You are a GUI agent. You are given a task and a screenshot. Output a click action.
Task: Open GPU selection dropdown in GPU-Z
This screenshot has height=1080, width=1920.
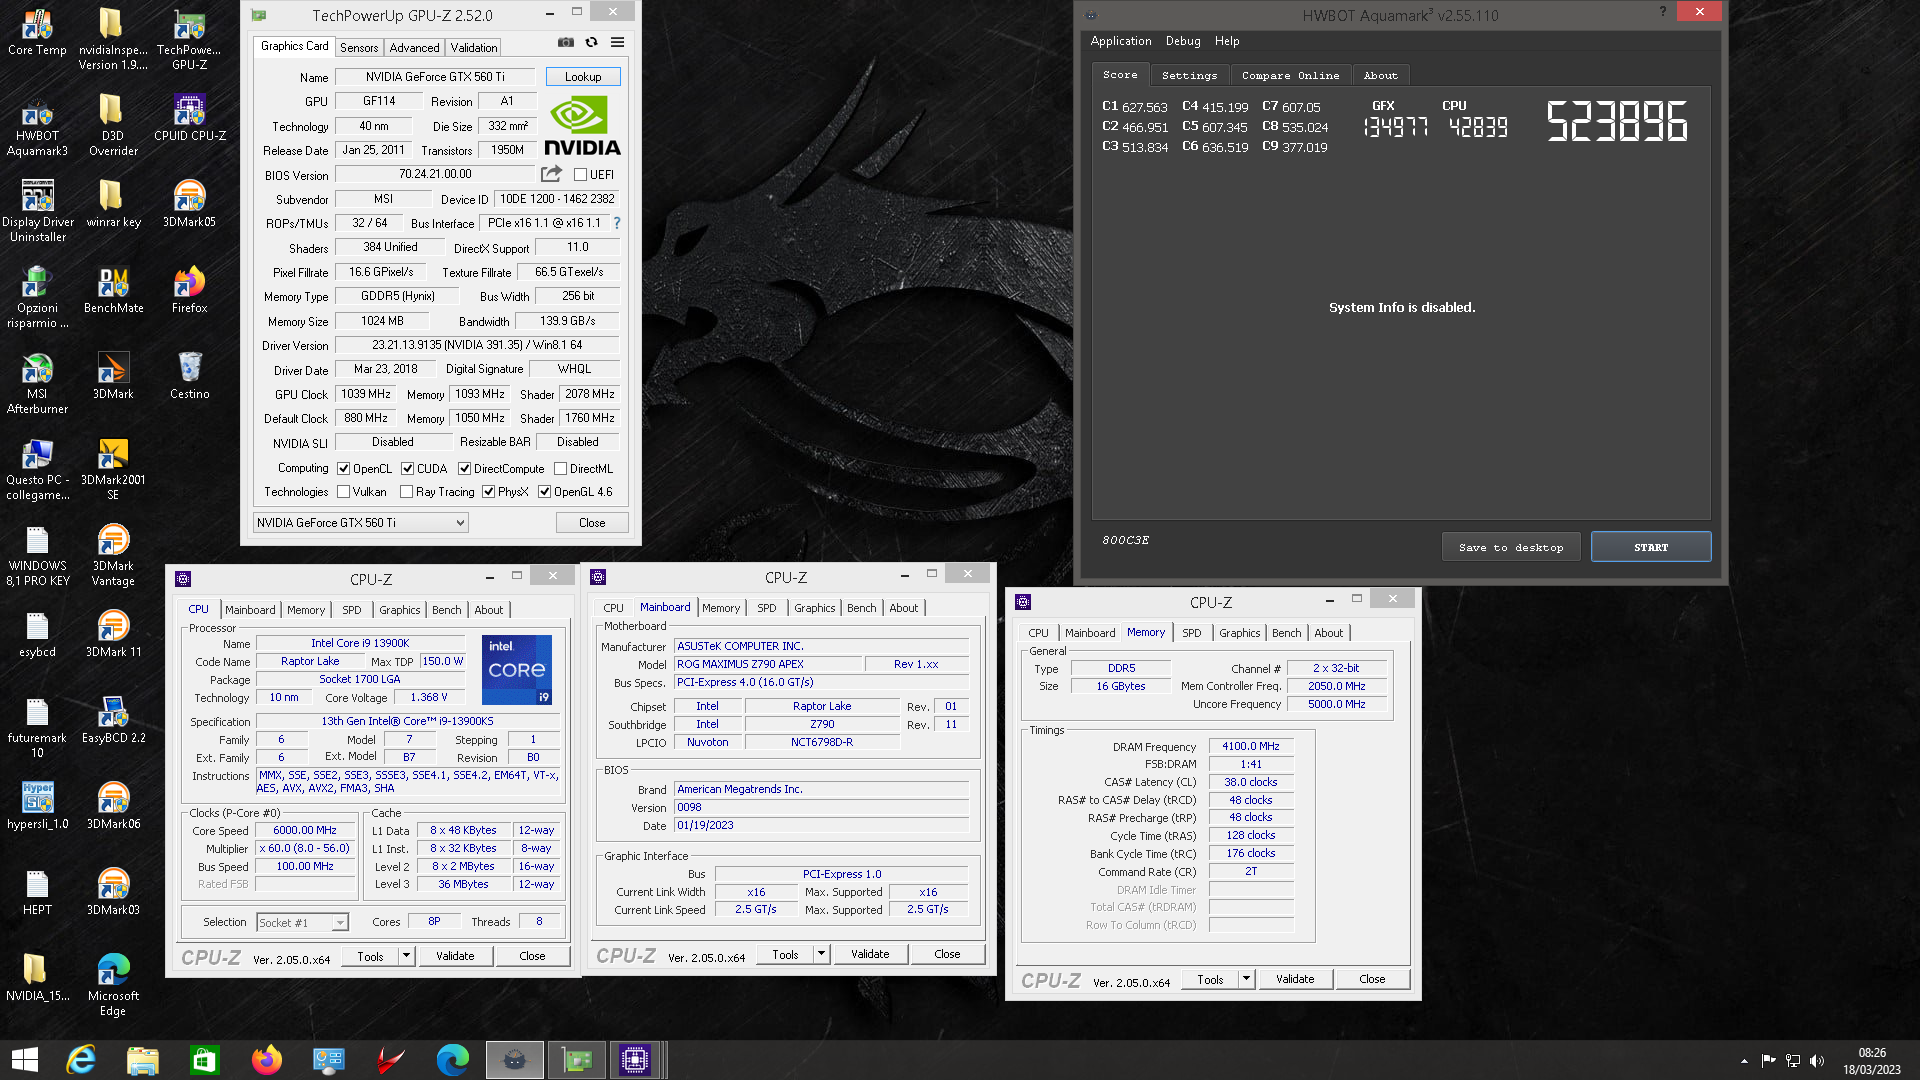360,522
